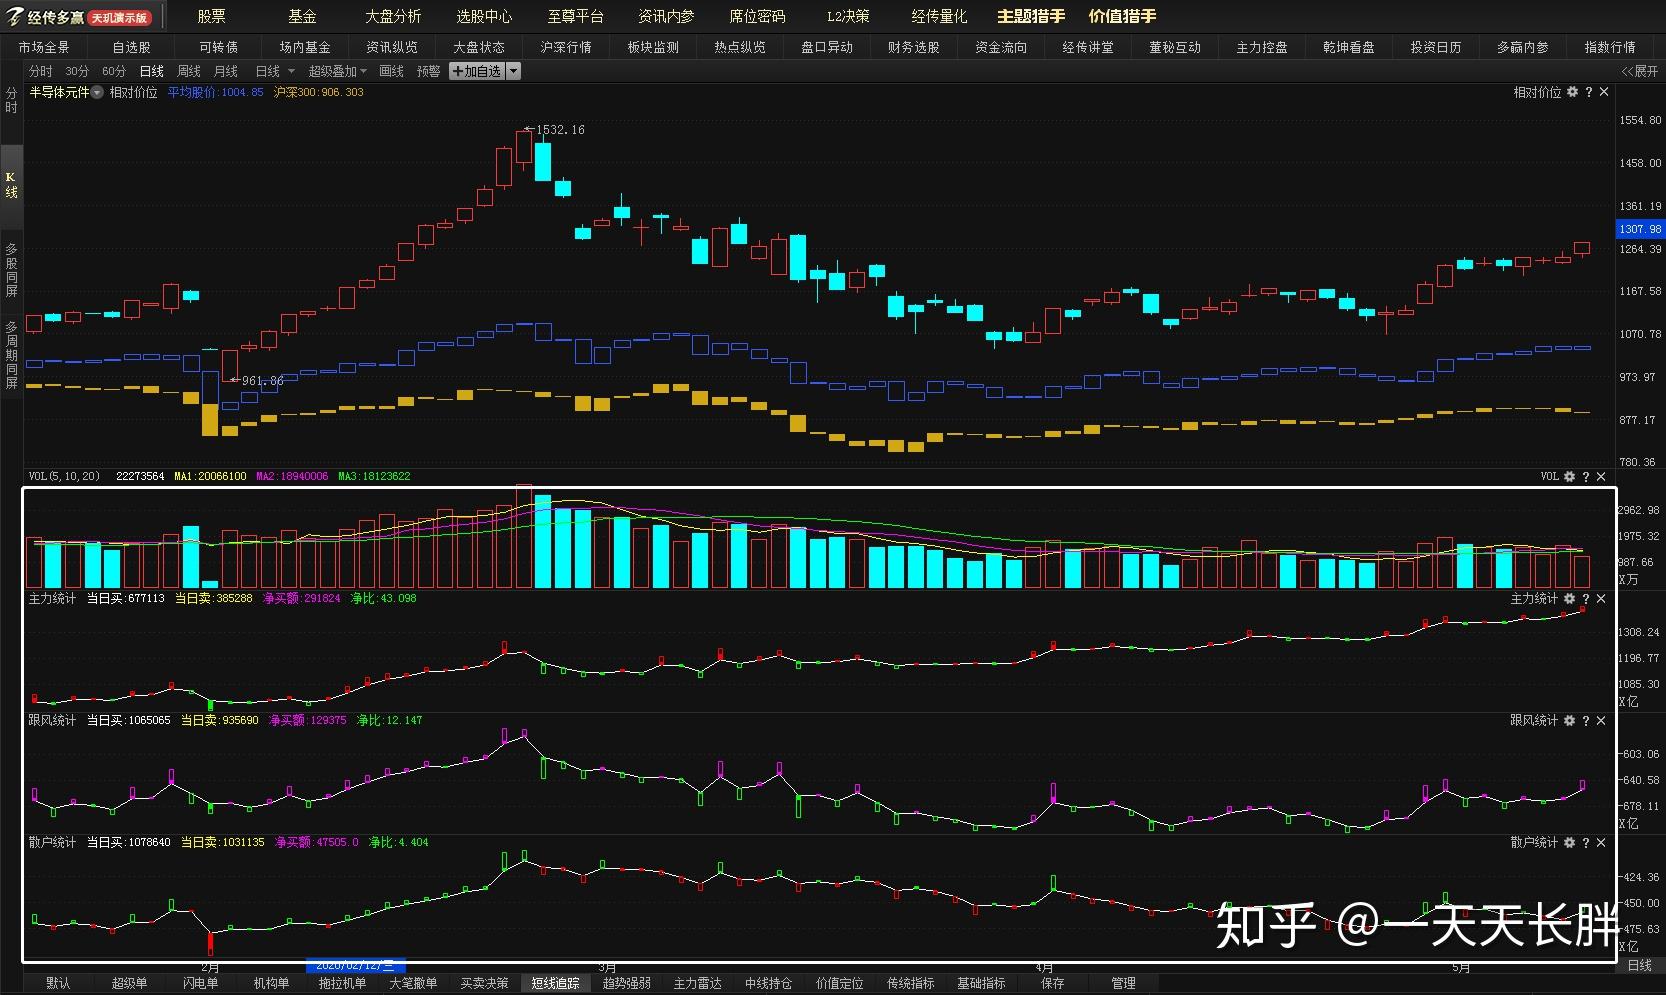This screenshot has width=1666, height=995.
Task: Switch to 闪电单 bottom tab
Action: click(x=200, y=983)
